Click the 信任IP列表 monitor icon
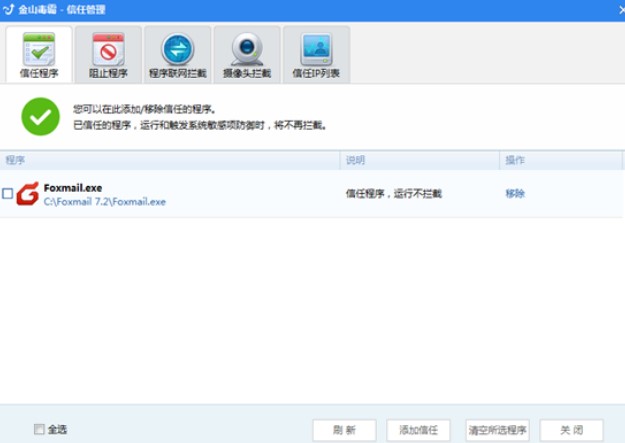 pyautogui.click(x=316, y=48)
